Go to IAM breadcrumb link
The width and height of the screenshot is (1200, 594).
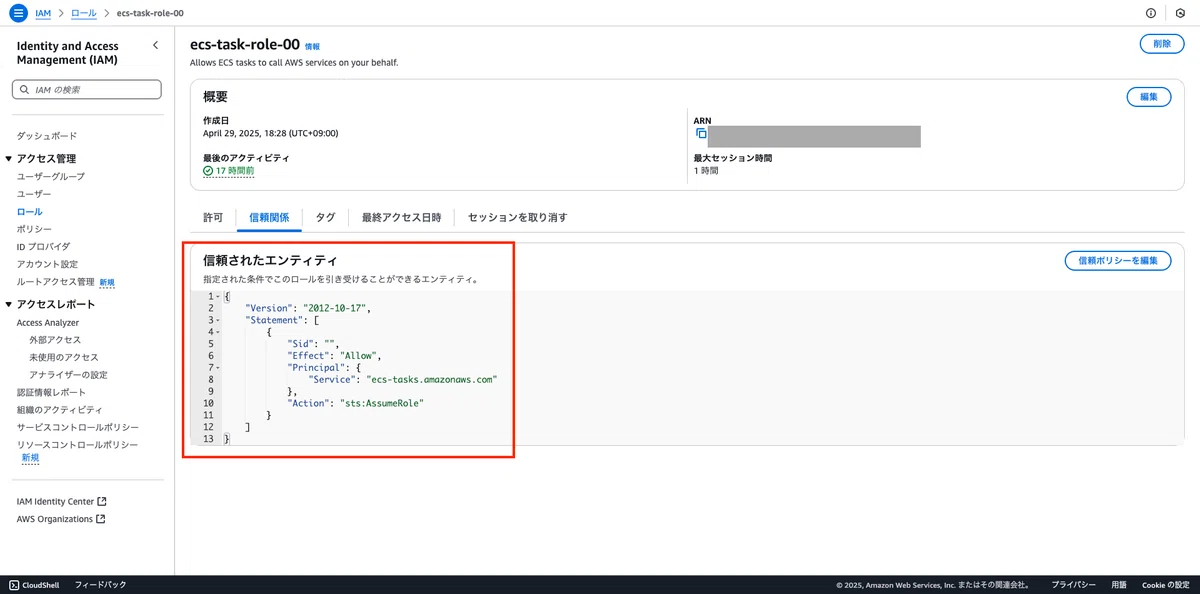[x=43, y=14]
